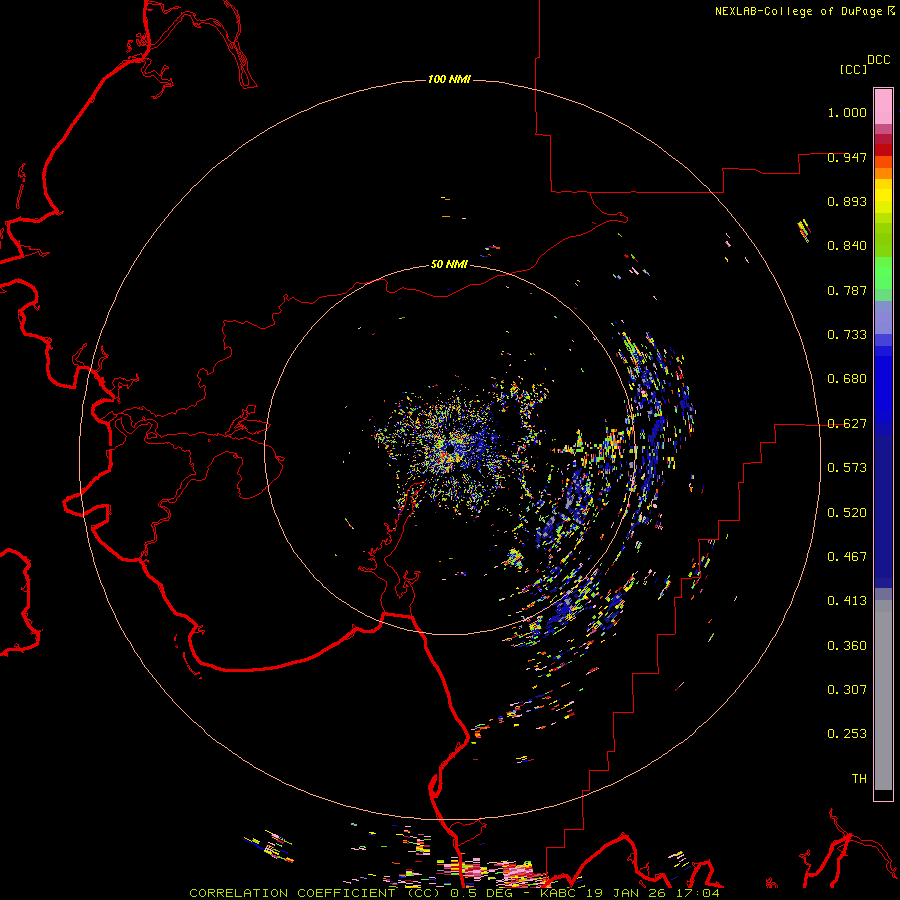This screenshot has width=900, height=900.
Task: Click the bright green color bar segment
Action: coord(883,273)
